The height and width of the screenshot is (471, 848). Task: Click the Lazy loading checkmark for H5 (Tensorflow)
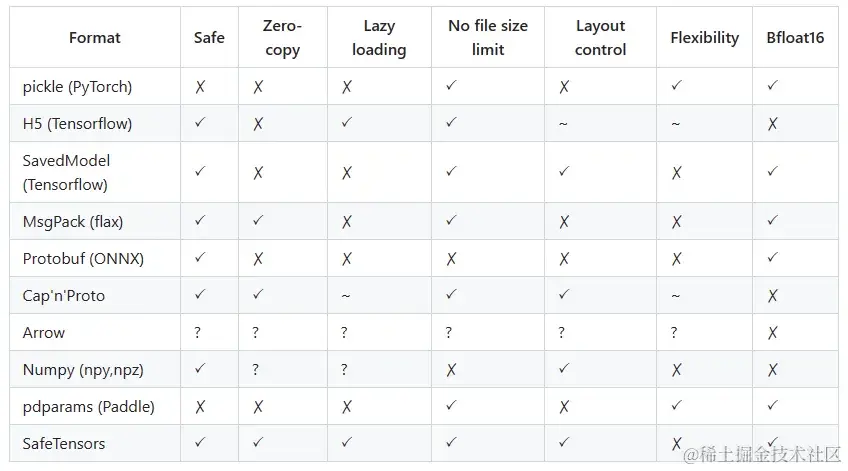pyautogui.click(x=347, y=122)
